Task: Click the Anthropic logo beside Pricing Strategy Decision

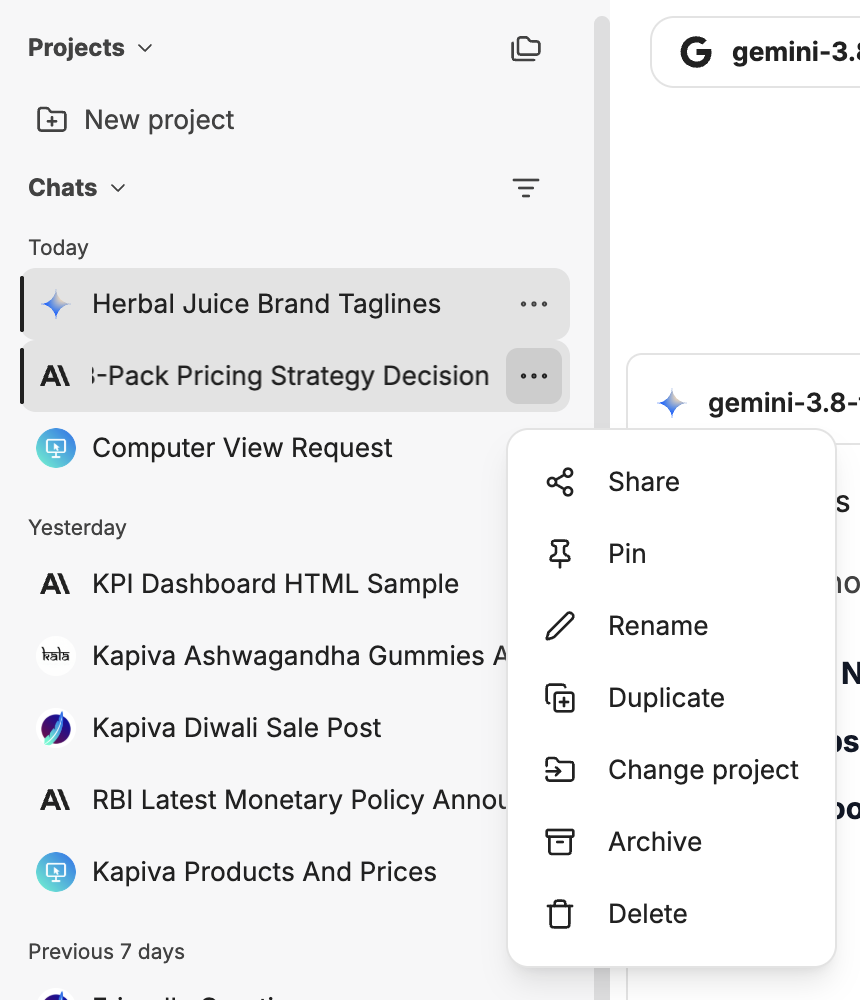Action: click(x=56, y=376)
